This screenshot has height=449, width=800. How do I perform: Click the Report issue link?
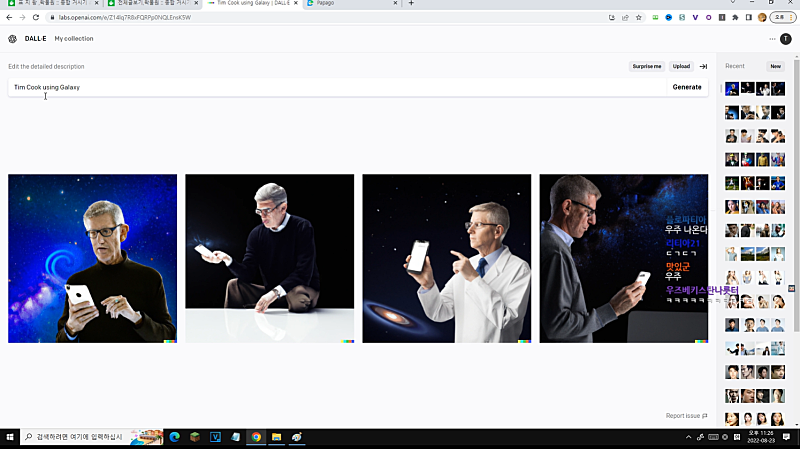(686, 416)
